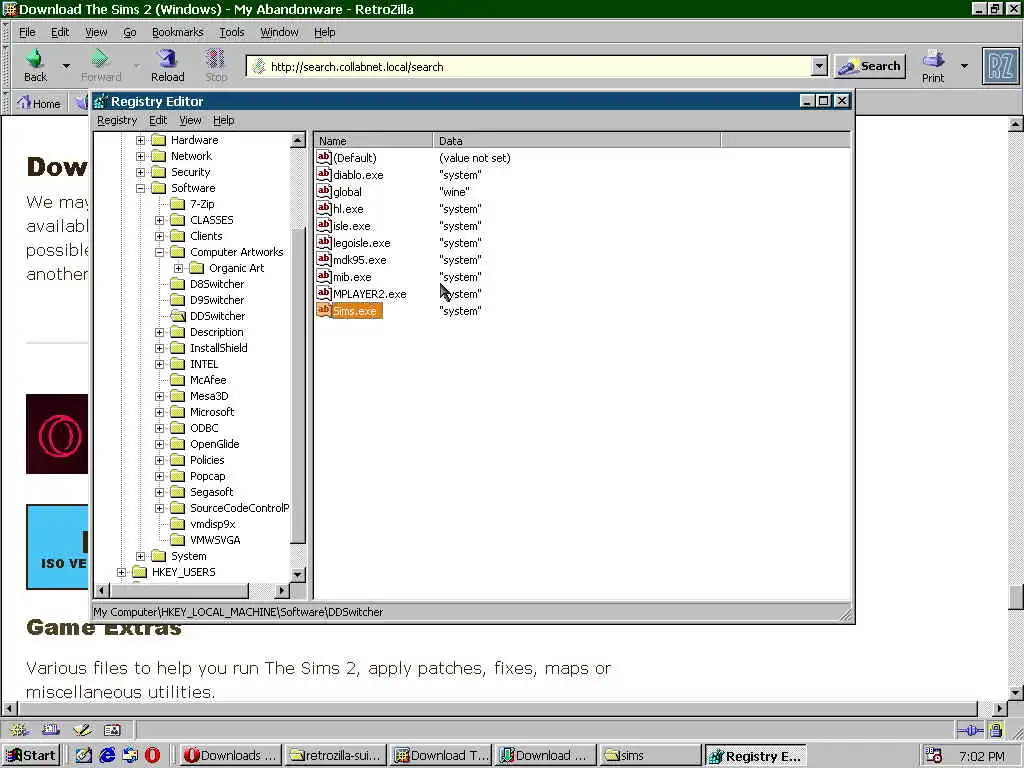Click the Search button
Screen dimensions: 1024x768
point(870,66)
